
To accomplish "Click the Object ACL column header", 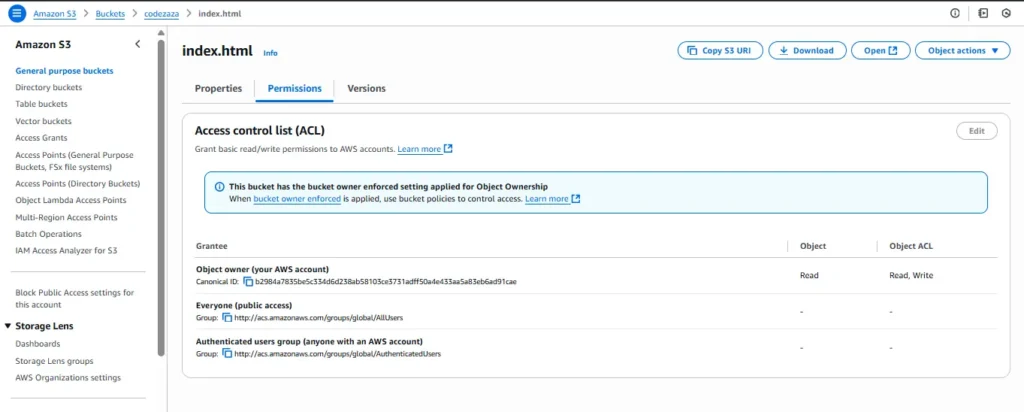I will (911, 246).
